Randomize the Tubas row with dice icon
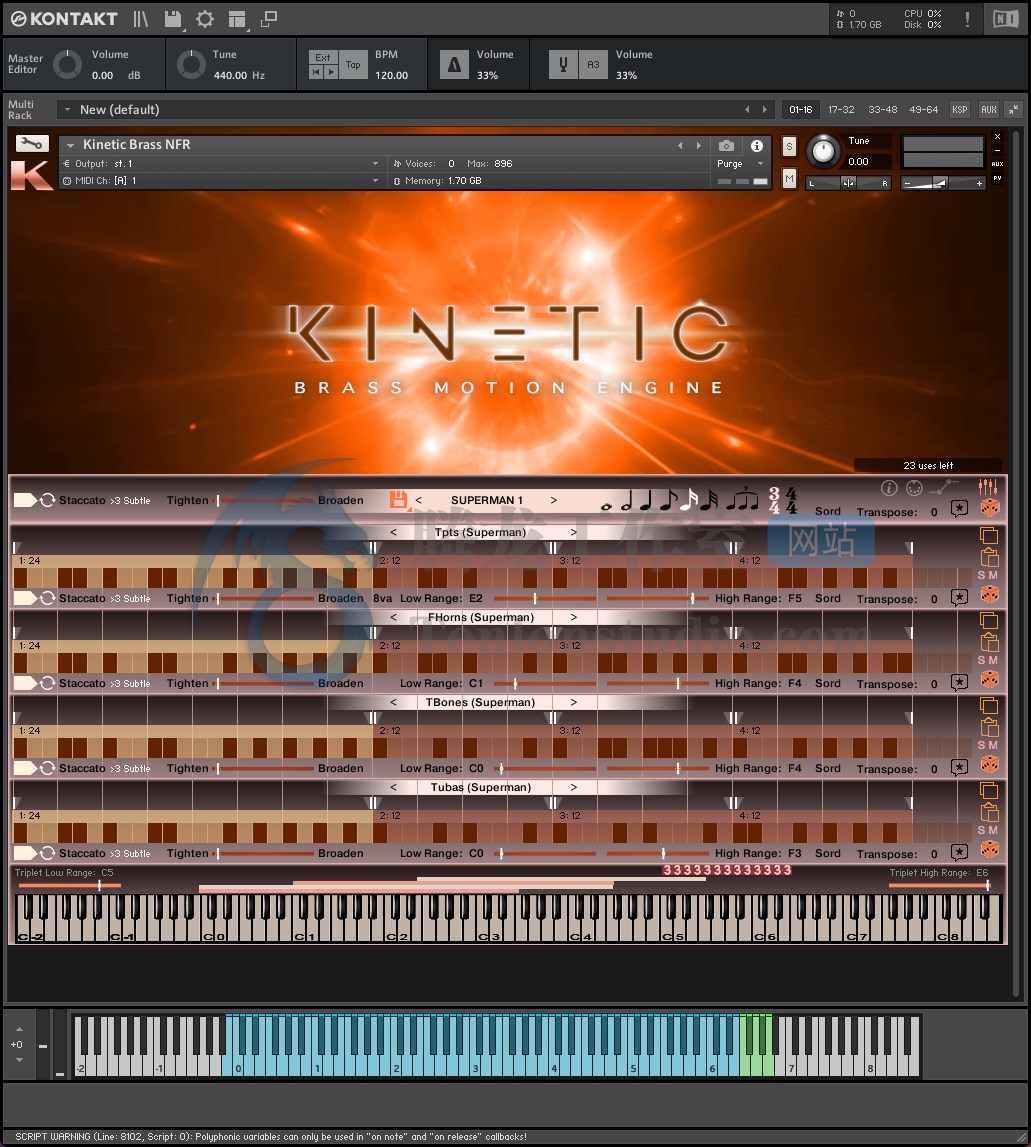This screenshot has width=1031, height=1147. coord(989,849)
